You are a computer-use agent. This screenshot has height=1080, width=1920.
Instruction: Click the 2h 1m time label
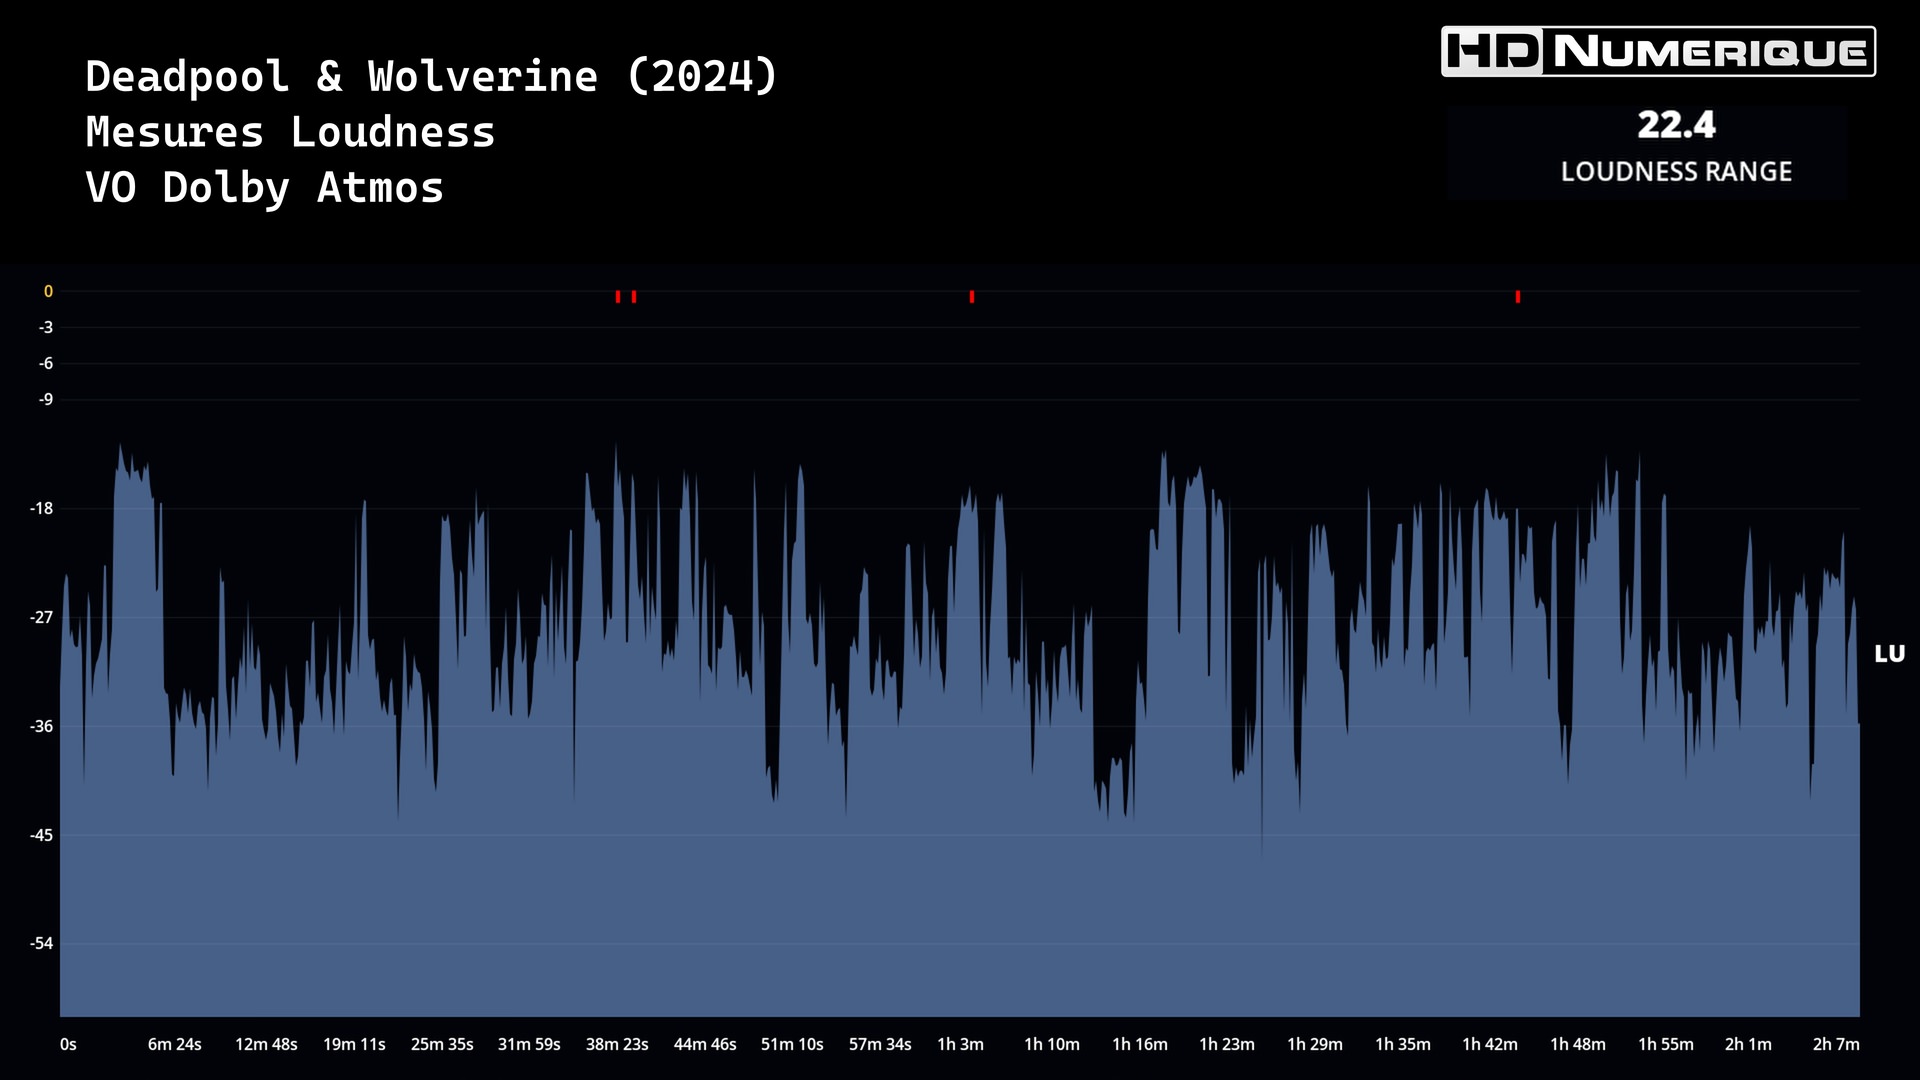(x=1748, y=1044)
